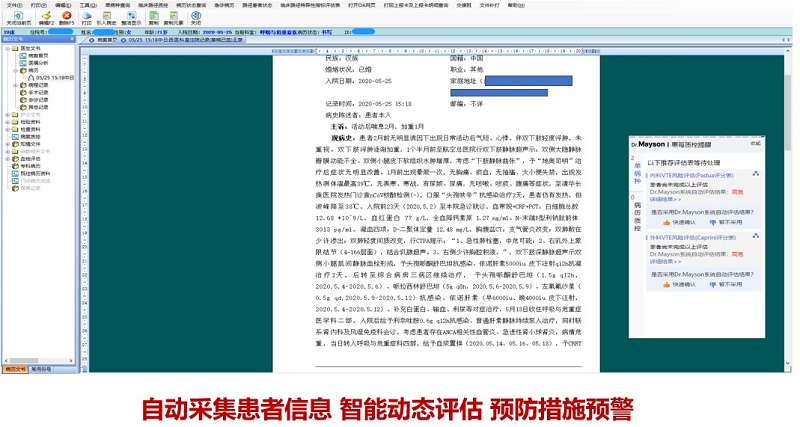800x427 pixels.
Task: Open 详细结果>> under Caprini assessment
Action: [x=665, y=261]
